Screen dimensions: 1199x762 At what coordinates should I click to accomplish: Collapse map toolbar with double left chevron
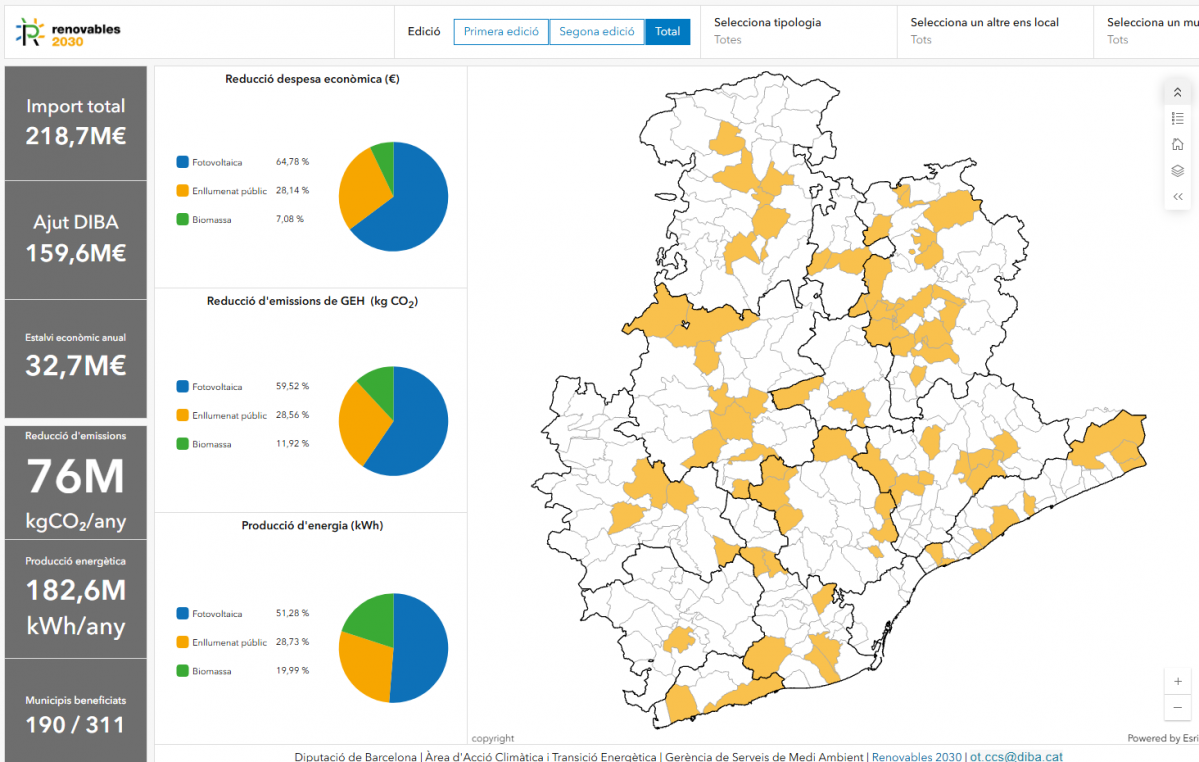[x=1177, y=197]
